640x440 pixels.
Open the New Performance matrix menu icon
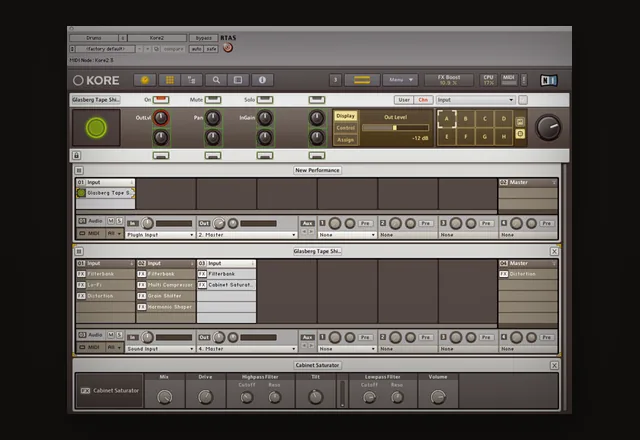(x=79, y=170)
